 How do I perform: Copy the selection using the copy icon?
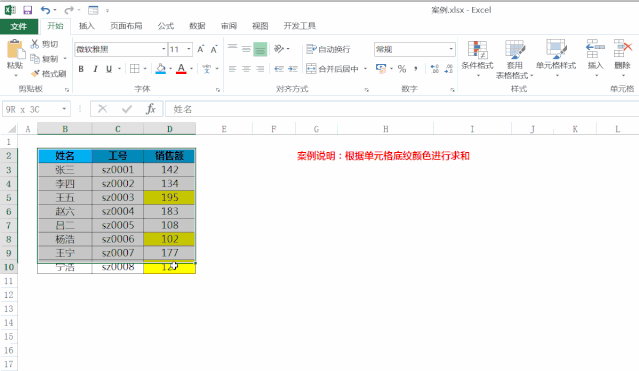(x=35, y=59)
